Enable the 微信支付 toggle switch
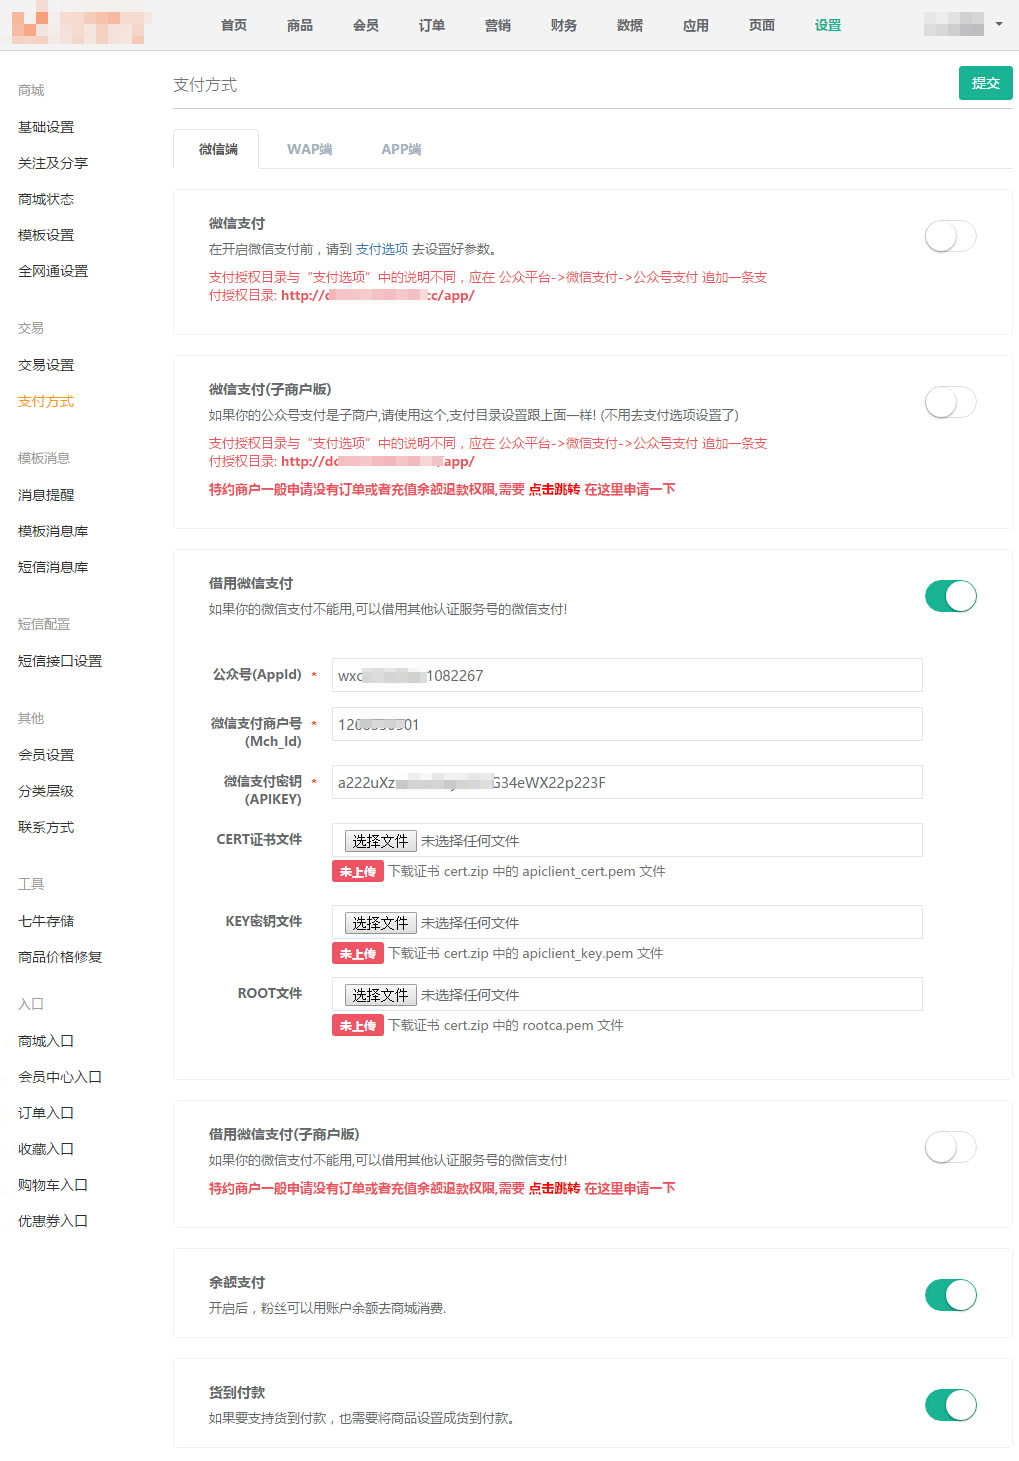The image size is (1019, 1461). (x=950, y=237)
